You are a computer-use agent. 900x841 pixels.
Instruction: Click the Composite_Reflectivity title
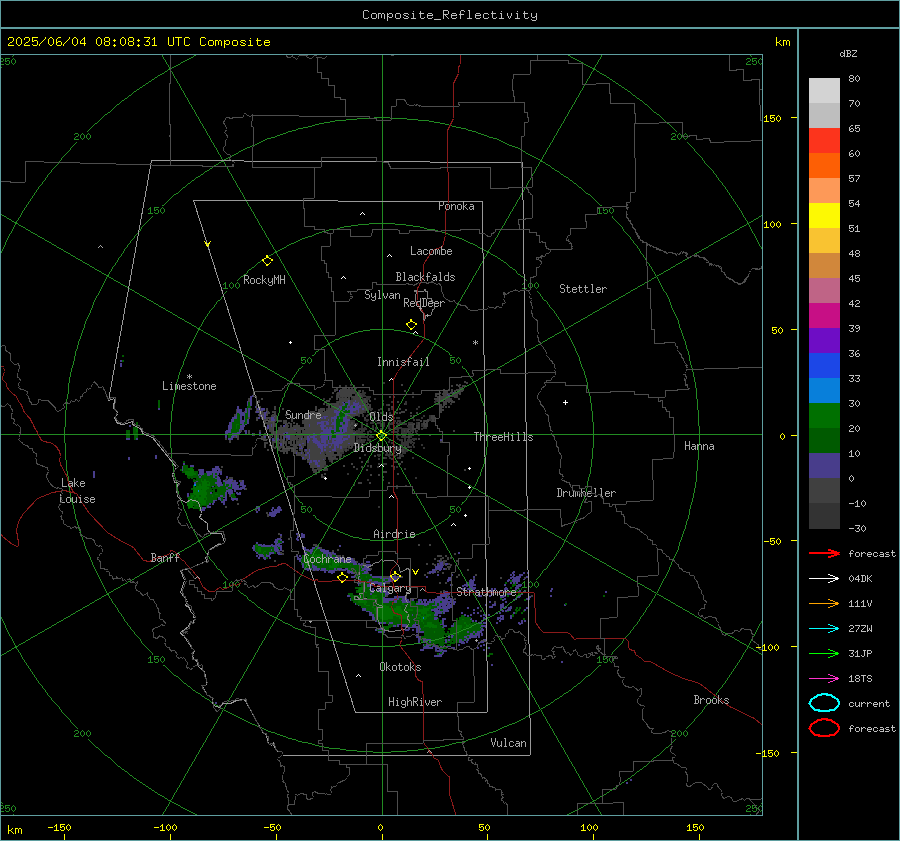(x=450, y=15)
